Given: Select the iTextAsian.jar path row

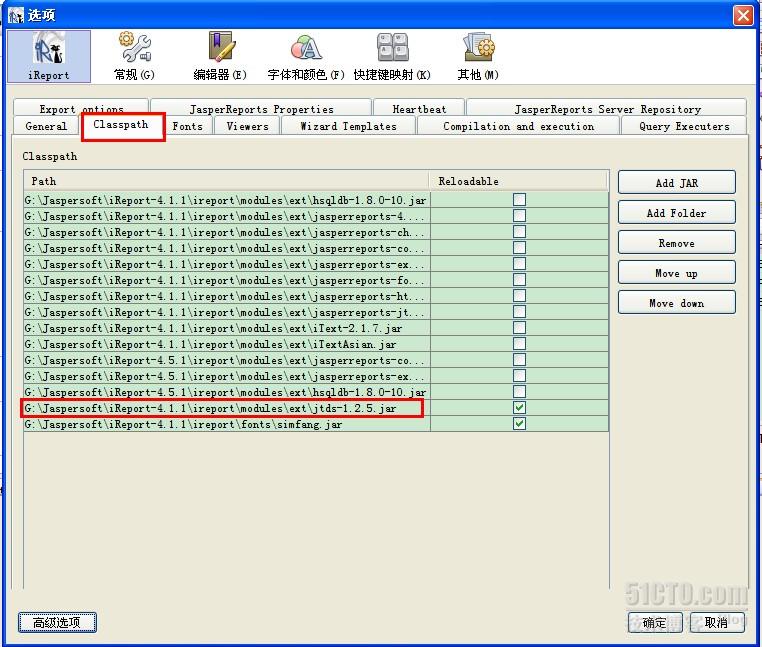Looking at the screenshot, I should pos(227,344).
